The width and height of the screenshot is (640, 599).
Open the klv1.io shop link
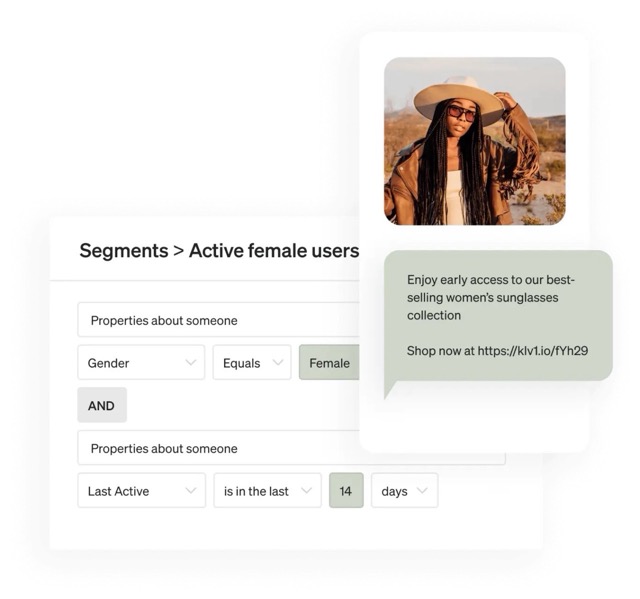(x=534, y=351)
